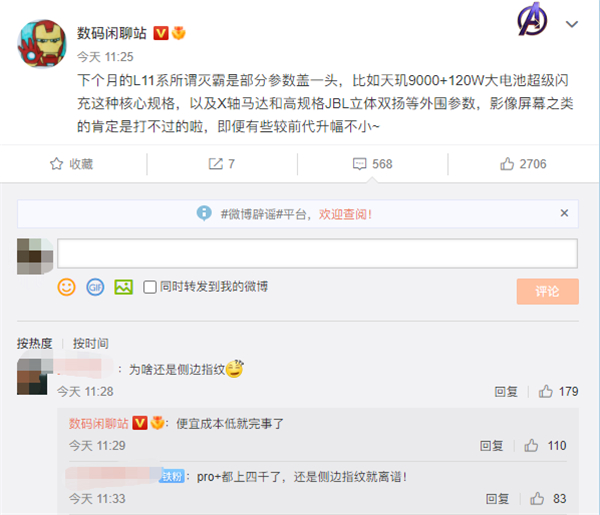Click the 收藏 star icon
600x515 pixels.
56,164
